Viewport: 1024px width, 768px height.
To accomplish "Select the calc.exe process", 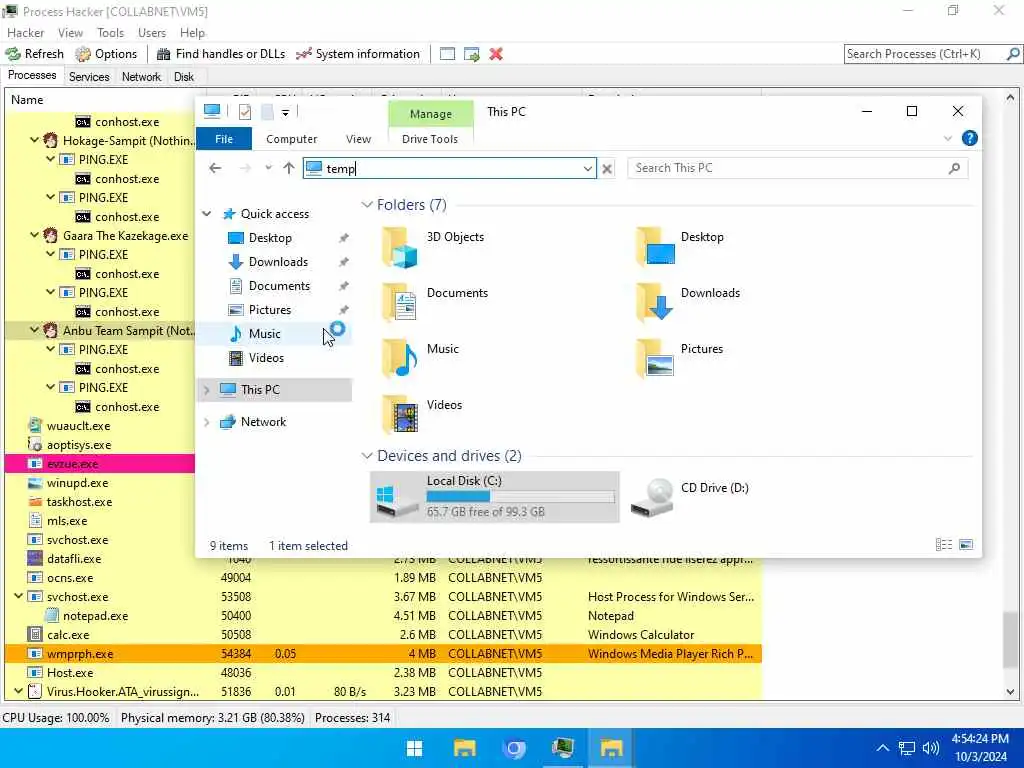I will (x=383, y=635).
